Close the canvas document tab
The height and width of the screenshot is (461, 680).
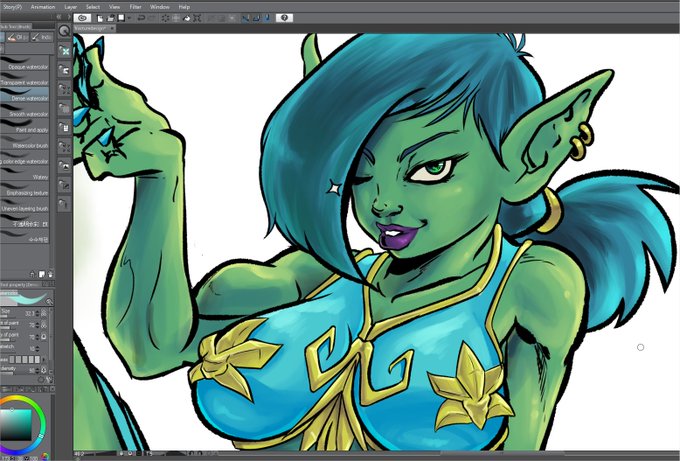pos(112,28)
